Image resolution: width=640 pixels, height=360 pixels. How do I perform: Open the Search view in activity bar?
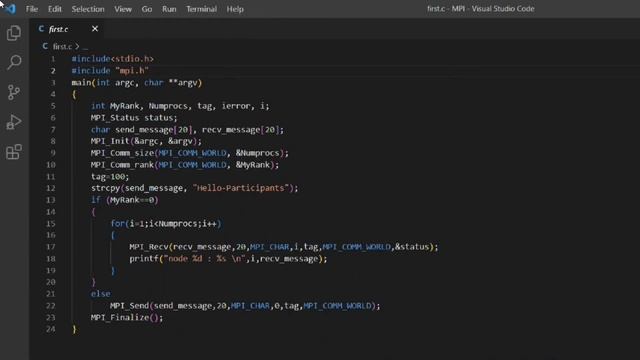[x=14, y=62]
